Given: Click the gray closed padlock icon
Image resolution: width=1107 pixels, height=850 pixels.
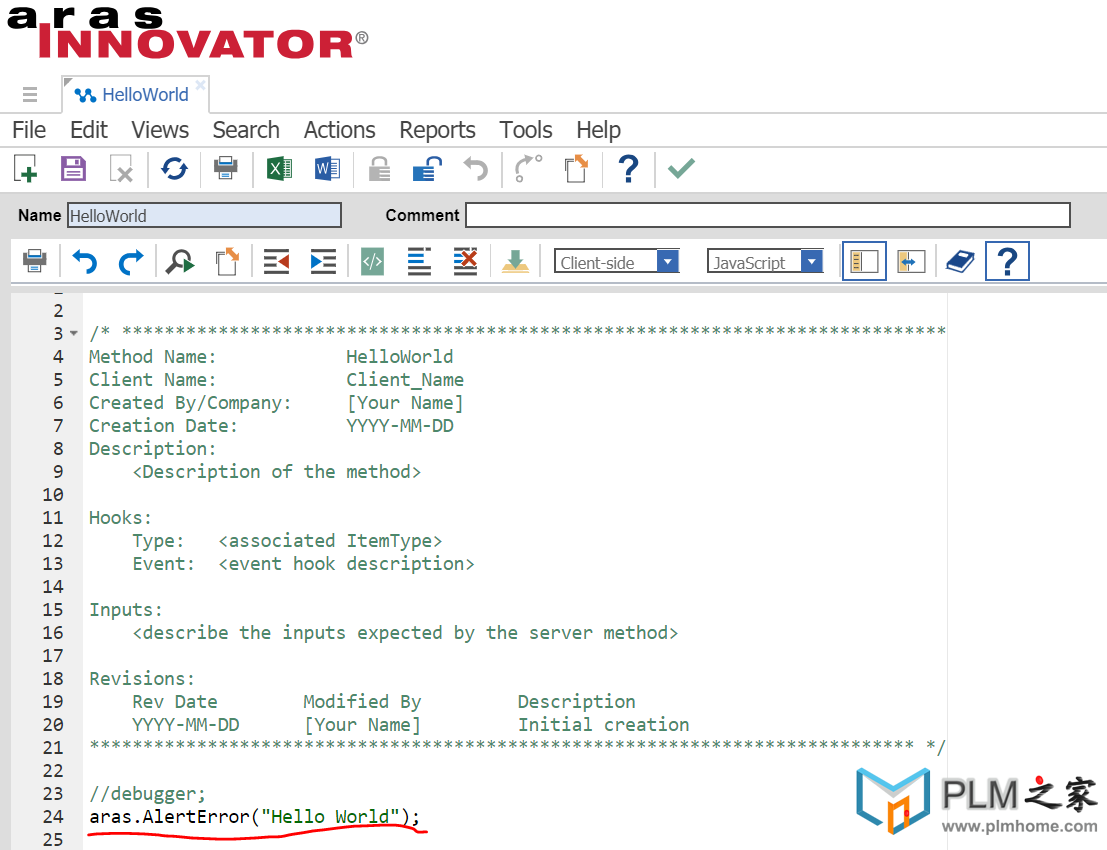Looking at the screenshot, I should [380, 169].
